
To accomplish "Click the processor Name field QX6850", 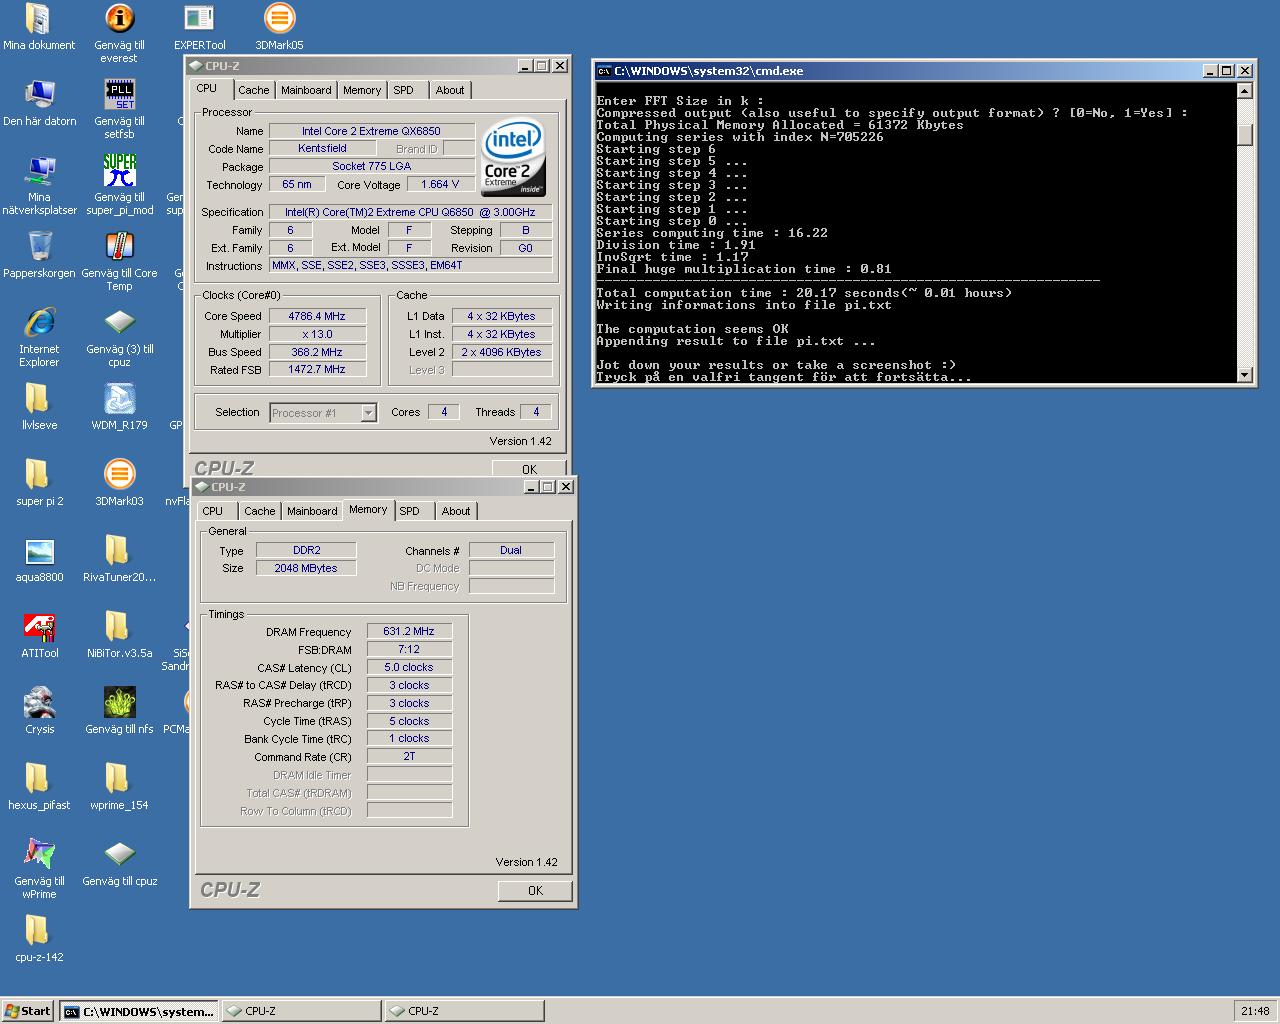I will (371, 131).
